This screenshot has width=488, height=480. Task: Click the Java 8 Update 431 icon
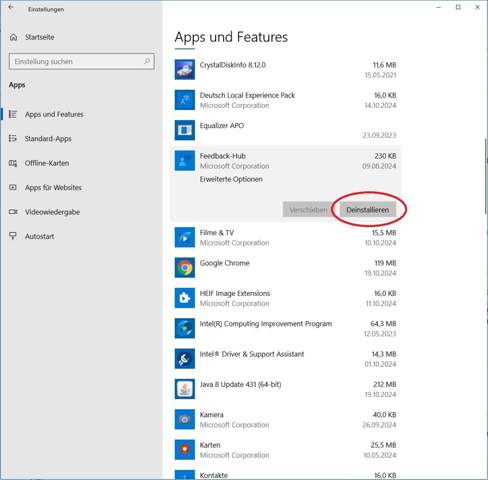point(185,389)
